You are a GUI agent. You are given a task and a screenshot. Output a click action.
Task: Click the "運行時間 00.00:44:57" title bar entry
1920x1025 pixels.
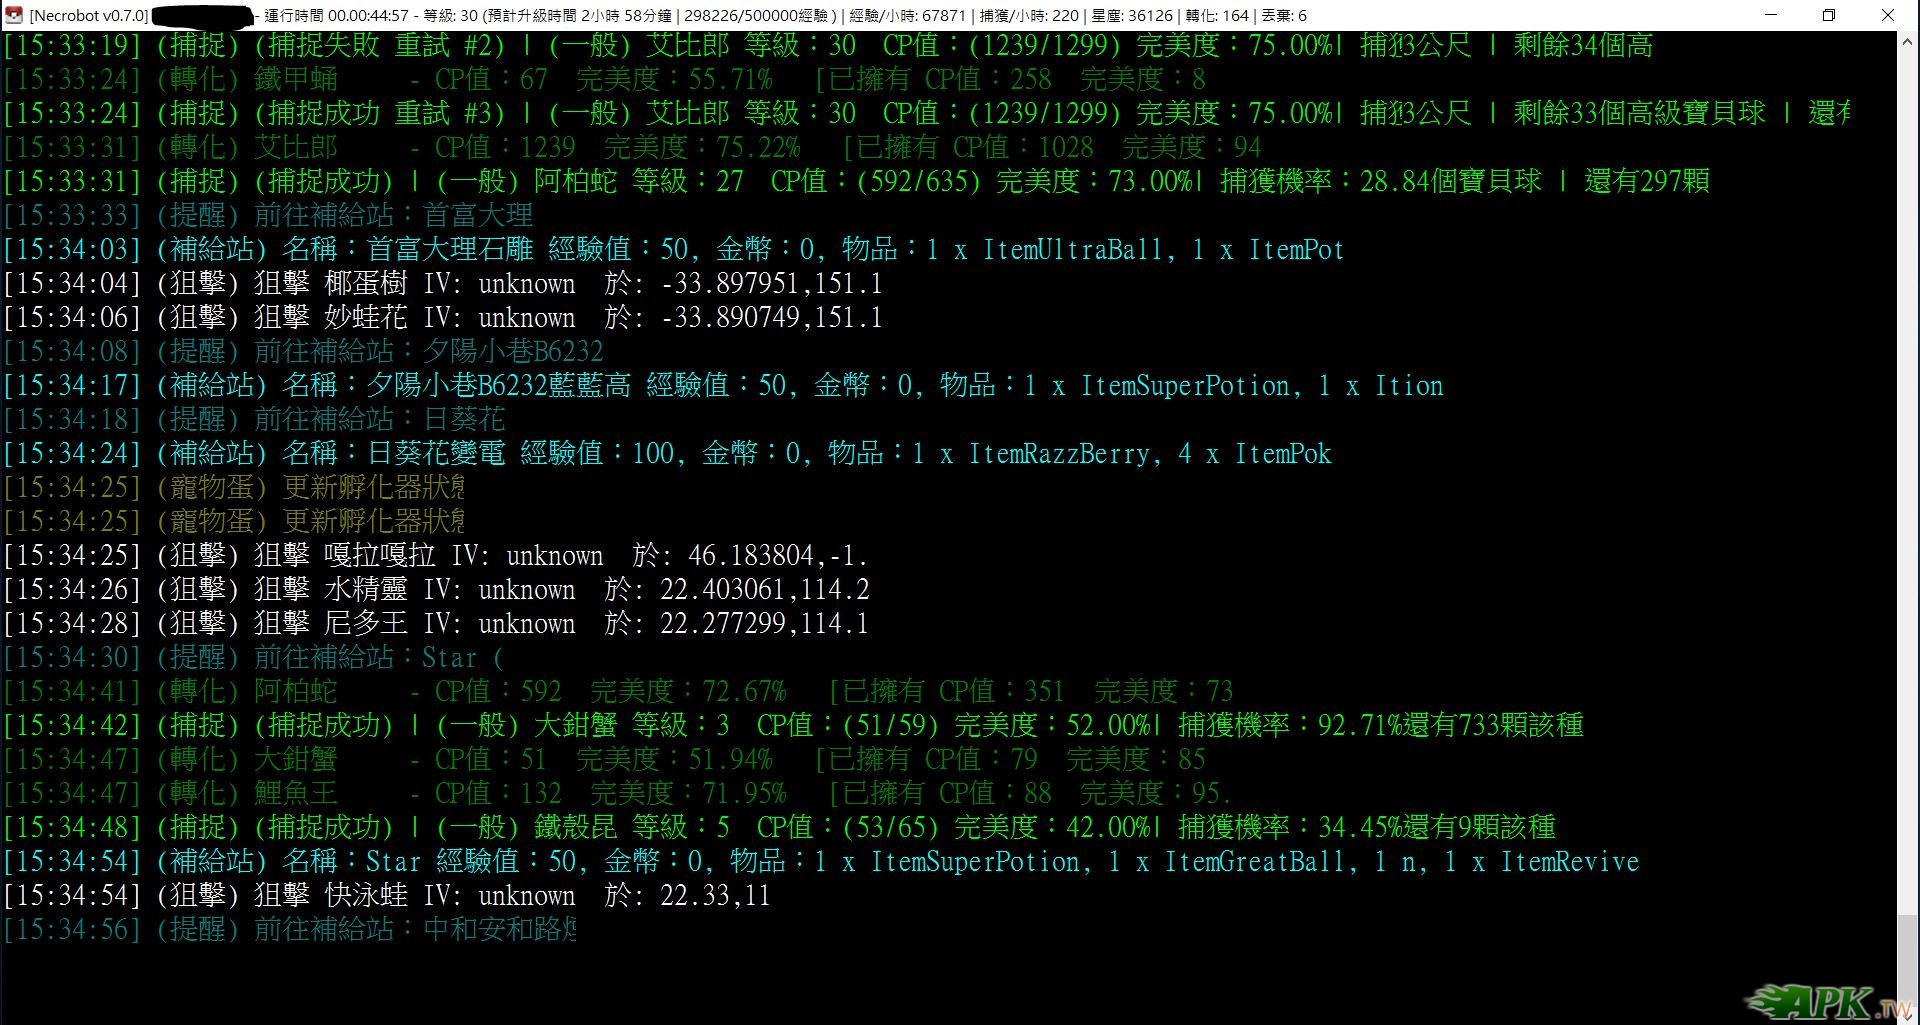pyautogui.click(x=336, y=16)
